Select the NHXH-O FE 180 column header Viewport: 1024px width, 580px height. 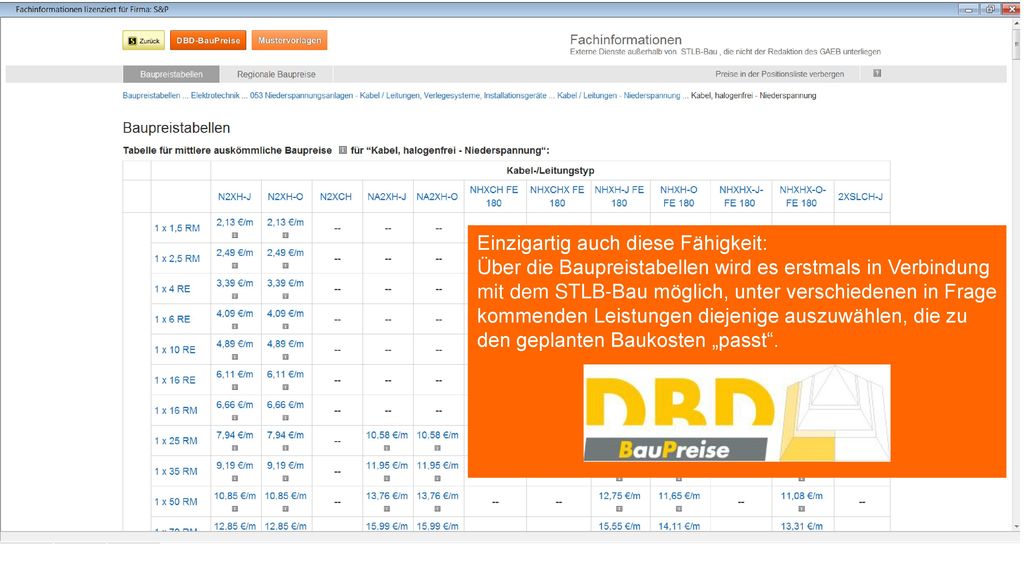[x=679, y=197]
